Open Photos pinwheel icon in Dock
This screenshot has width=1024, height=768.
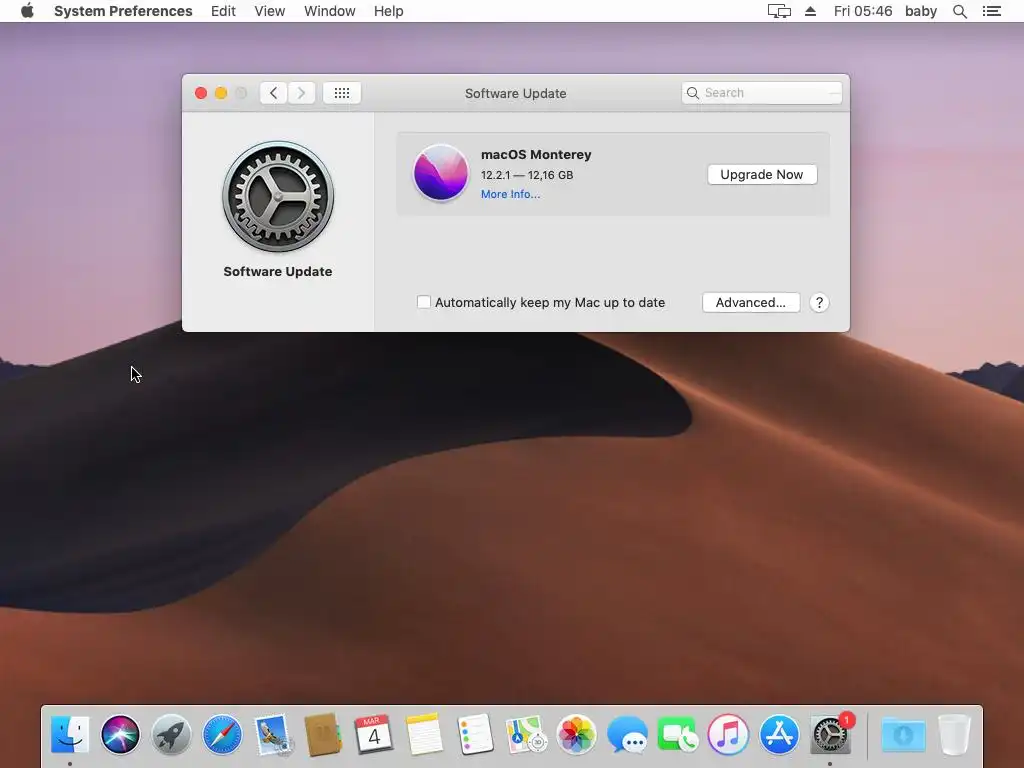(576, 734)
